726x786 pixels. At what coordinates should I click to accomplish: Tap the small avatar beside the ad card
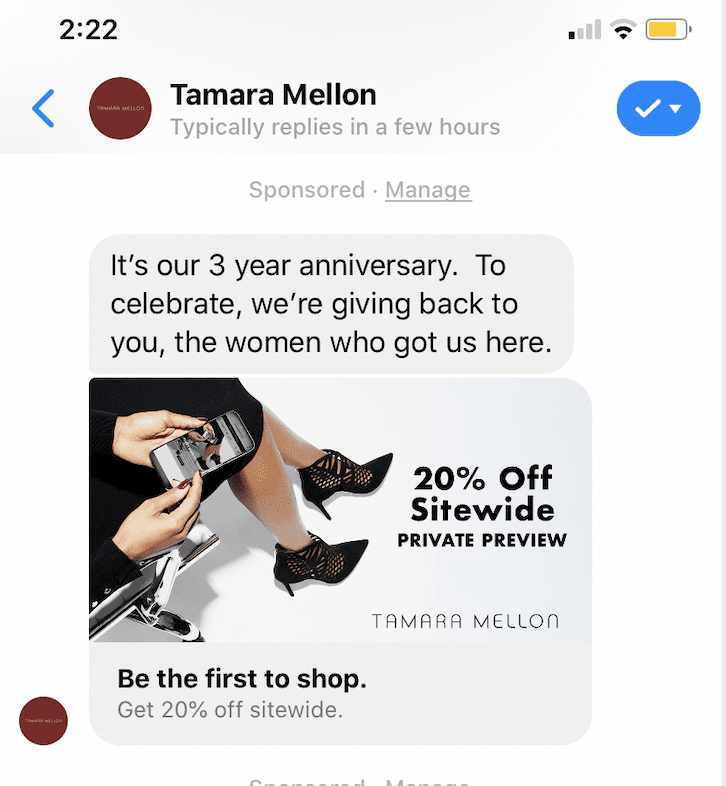coord(44,721)
